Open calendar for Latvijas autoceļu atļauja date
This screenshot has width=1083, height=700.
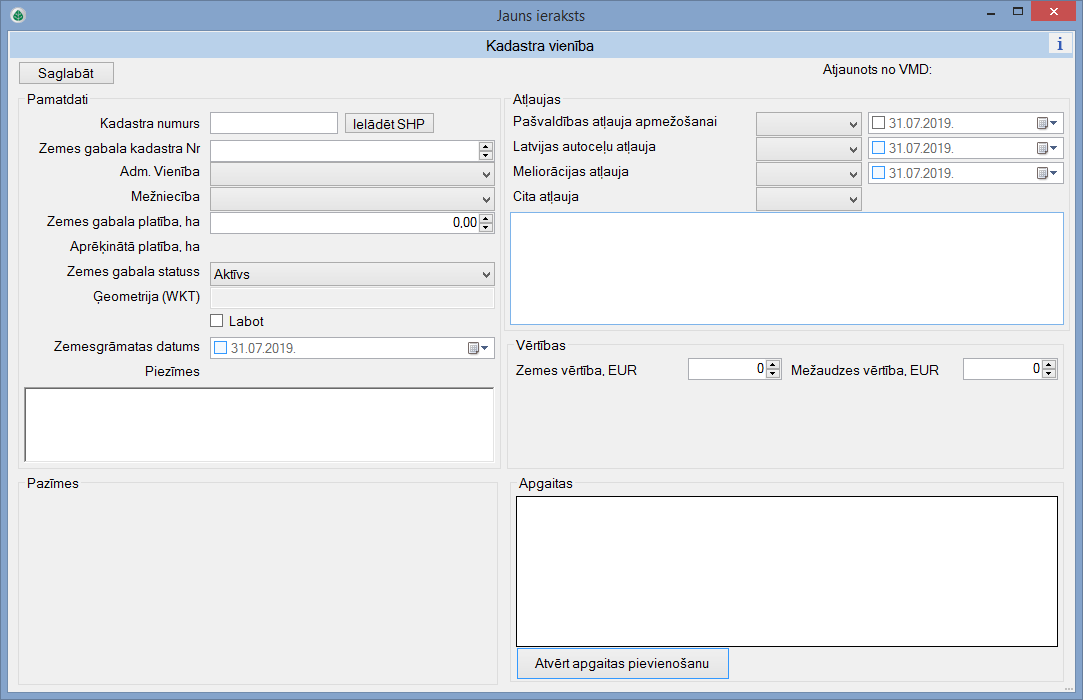click(x=1046, y=148)
